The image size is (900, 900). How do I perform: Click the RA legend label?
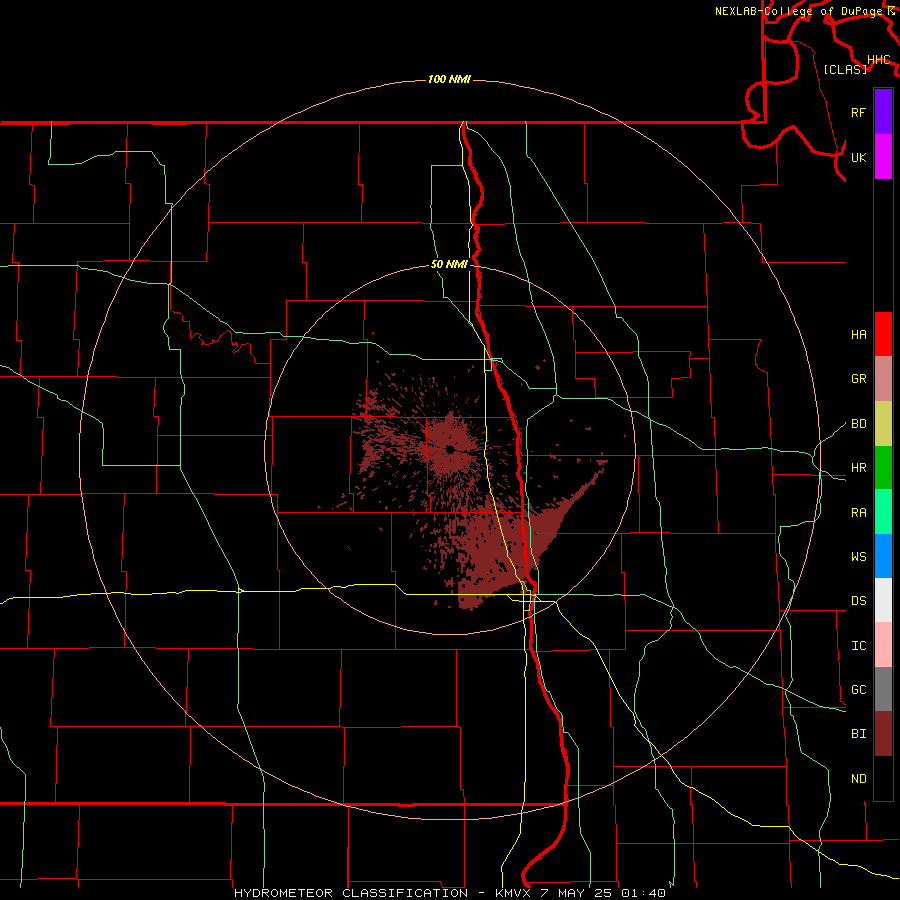click(859, 513)
